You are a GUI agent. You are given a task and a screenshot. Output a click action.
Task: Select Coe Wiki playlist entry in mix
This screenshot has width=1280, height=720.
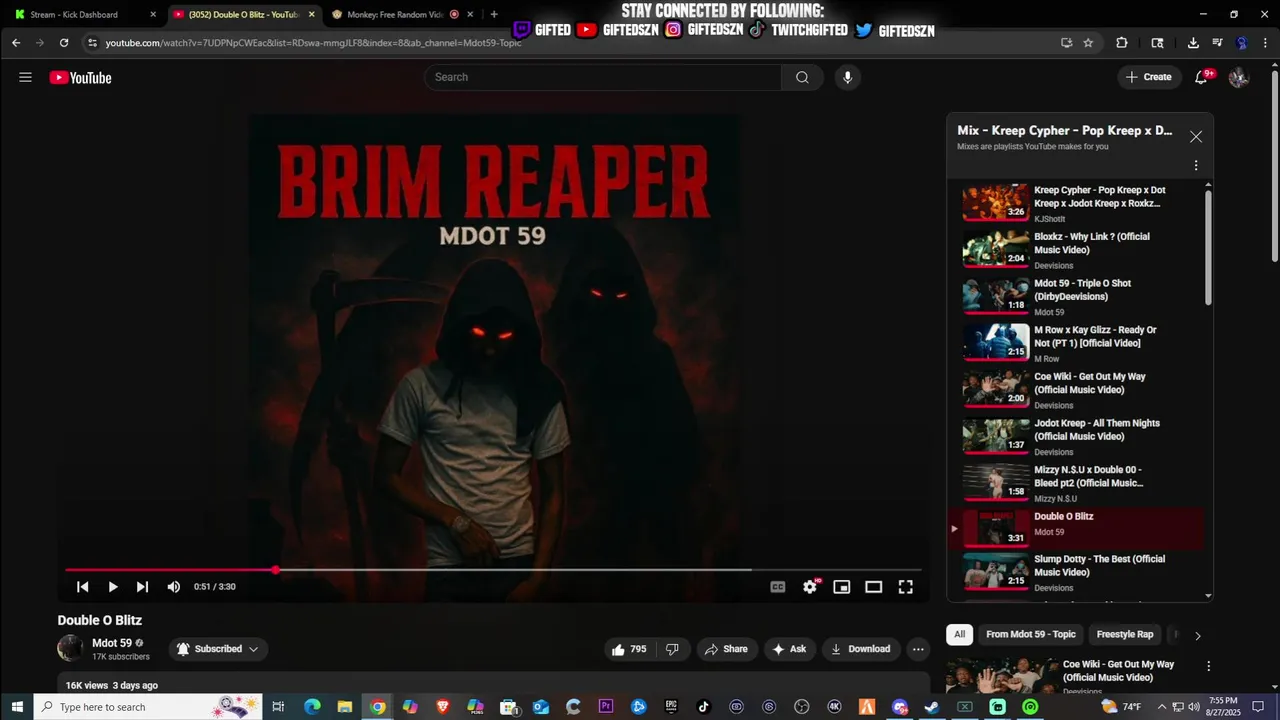pos(1078,390)
